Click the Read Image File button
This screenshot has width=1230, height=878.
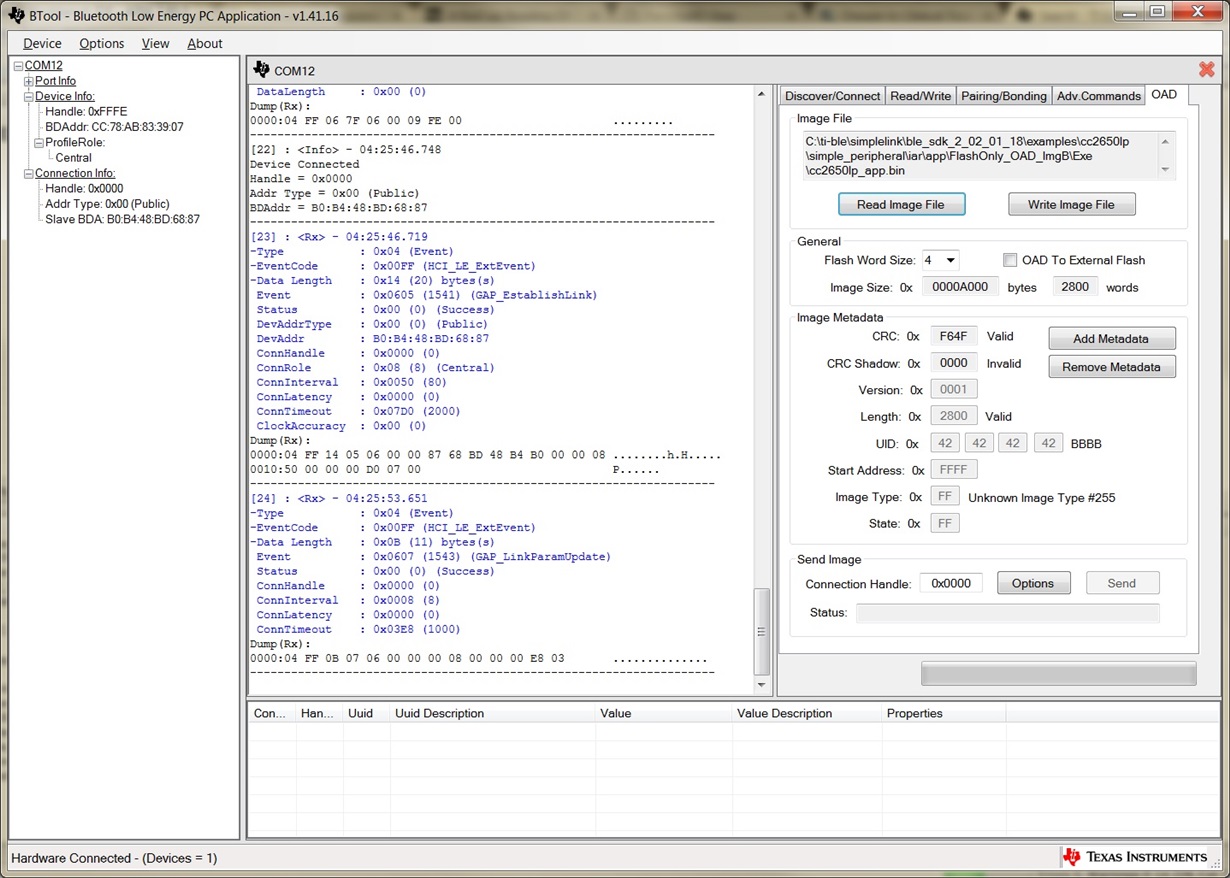tap(901, 204)
